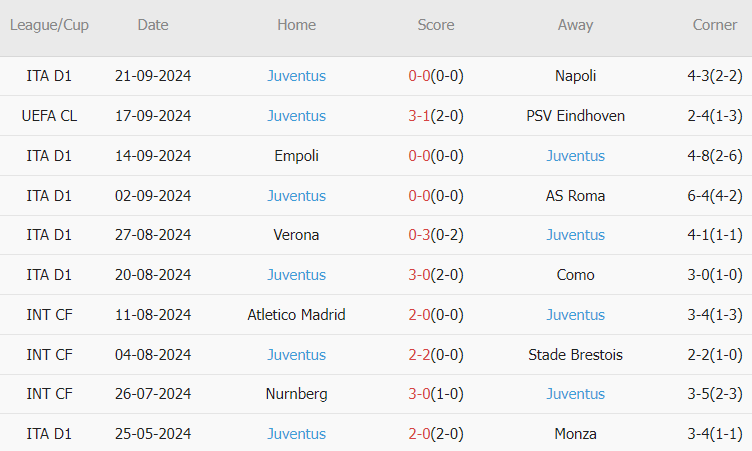Viewport: 752px width, 451px height.
Task: Click away Juventus link in Empoli row
Action: pos(575,156)
